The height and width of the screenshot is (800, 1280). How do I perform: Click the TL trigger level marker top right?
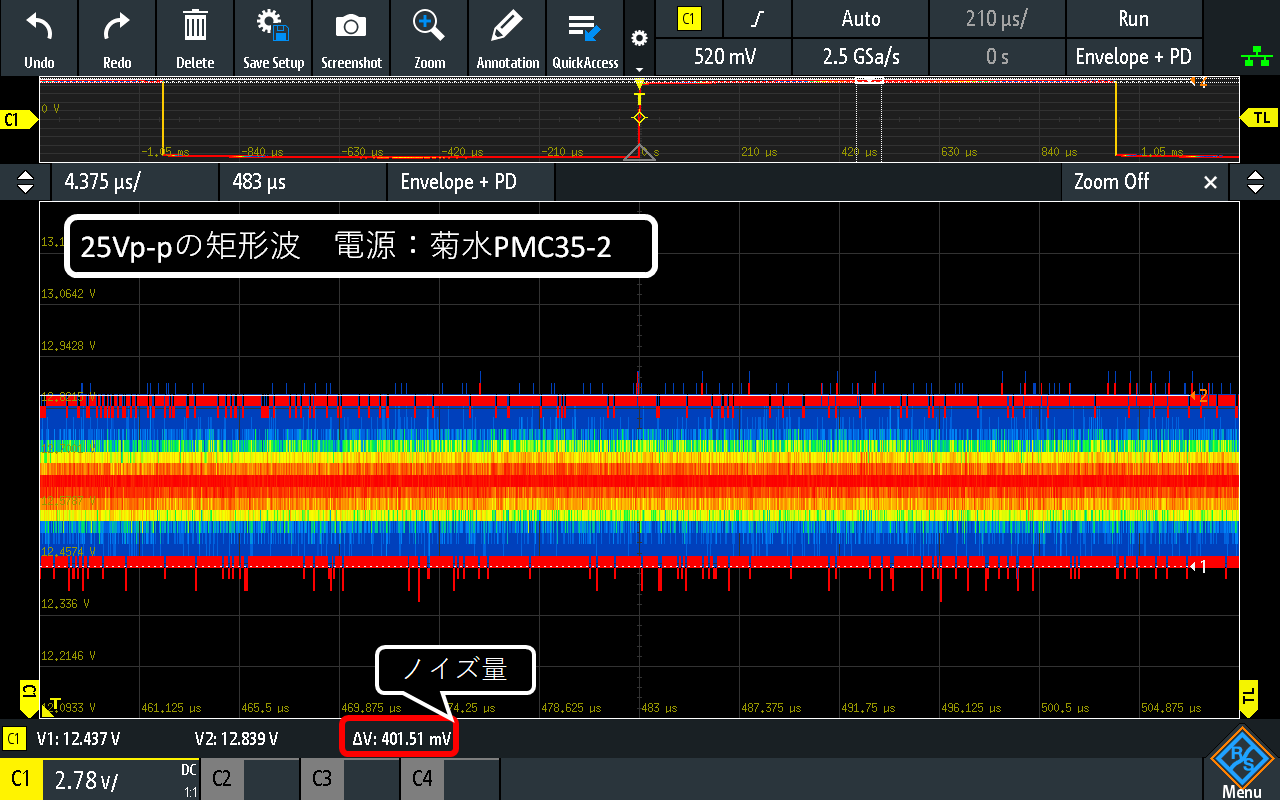tap(1260, 118)
